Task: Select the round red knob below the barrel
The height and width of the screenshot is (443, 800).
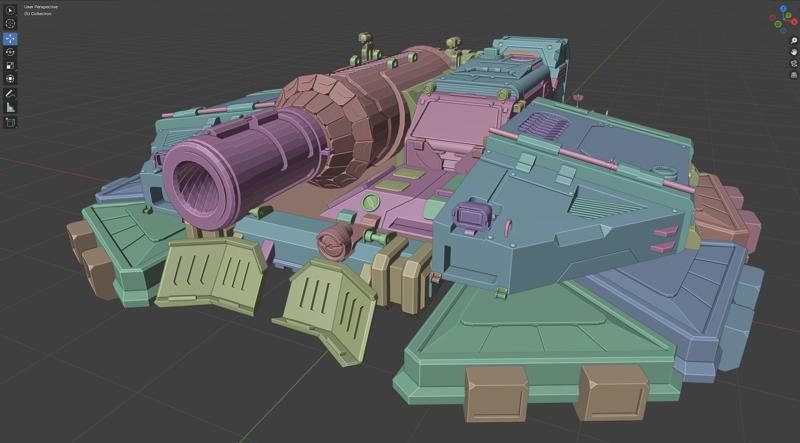Action: (x=337, y=241)
